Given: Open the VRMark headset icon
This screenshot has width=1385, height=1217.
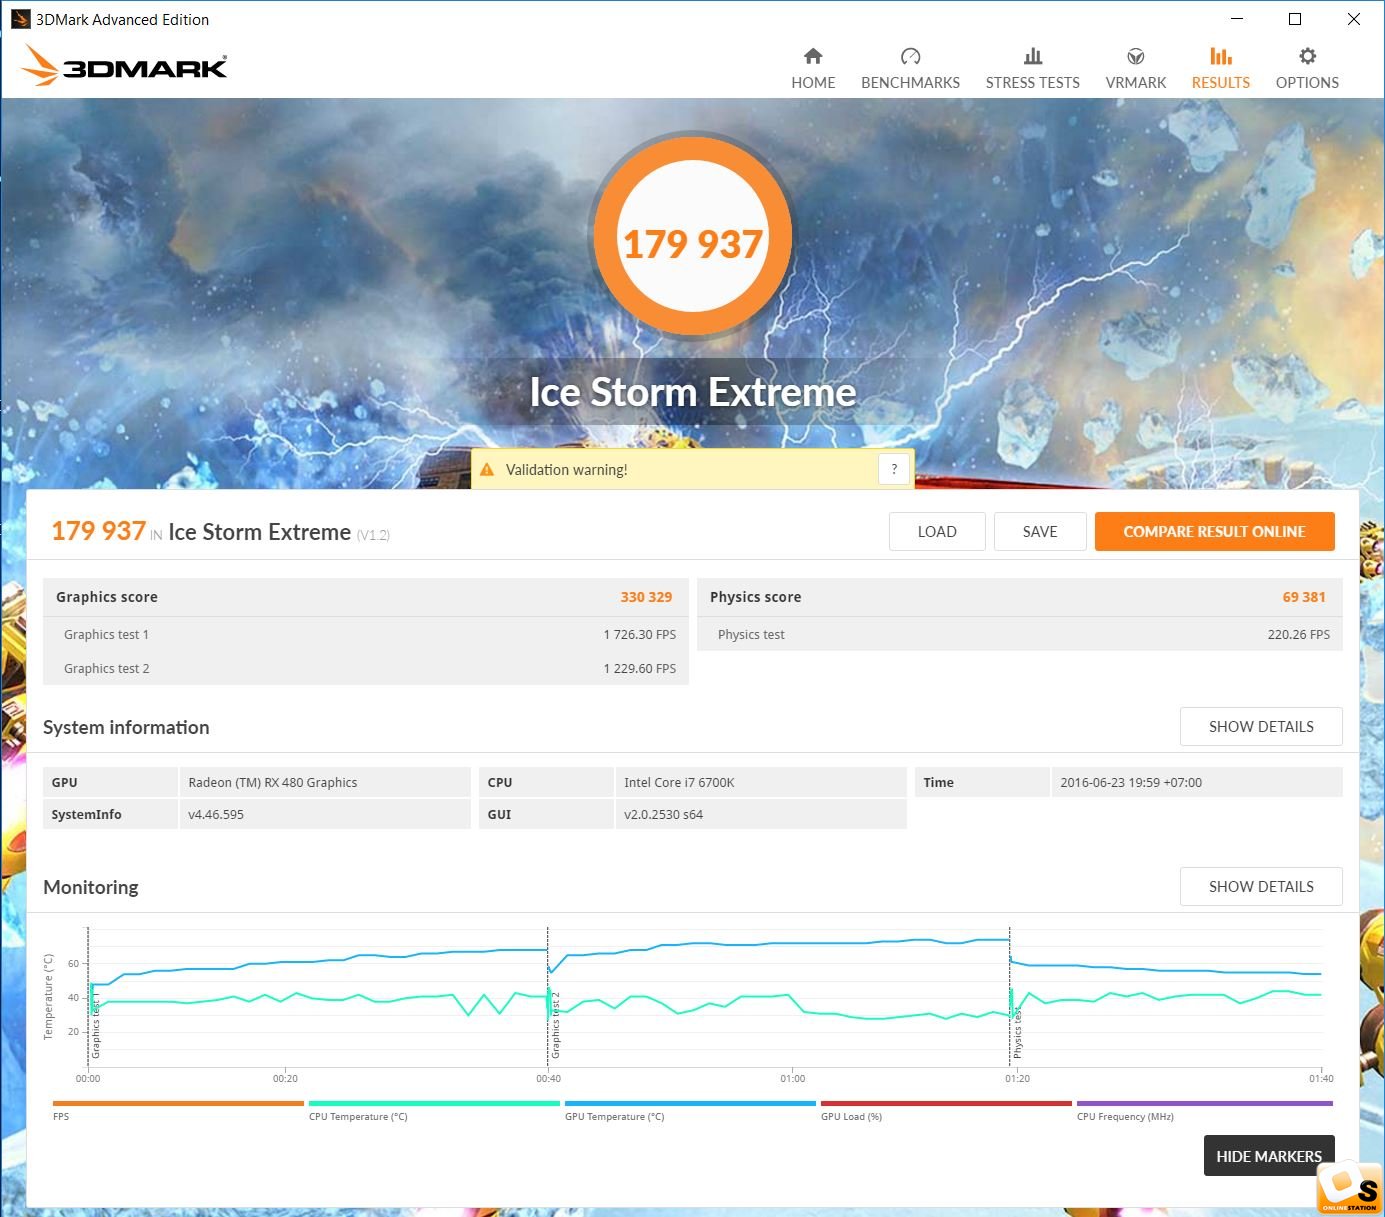Looking at the screenshot, I should tap(1136, 56).
